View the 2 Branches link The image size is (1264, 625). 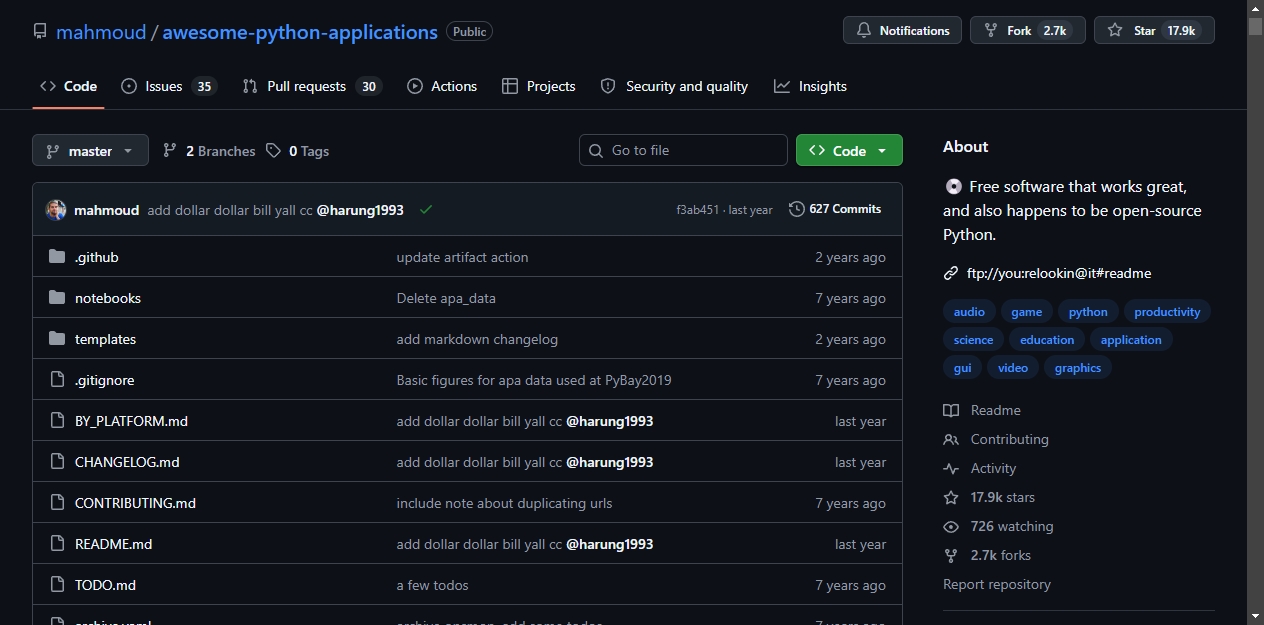tap(209, 151)
